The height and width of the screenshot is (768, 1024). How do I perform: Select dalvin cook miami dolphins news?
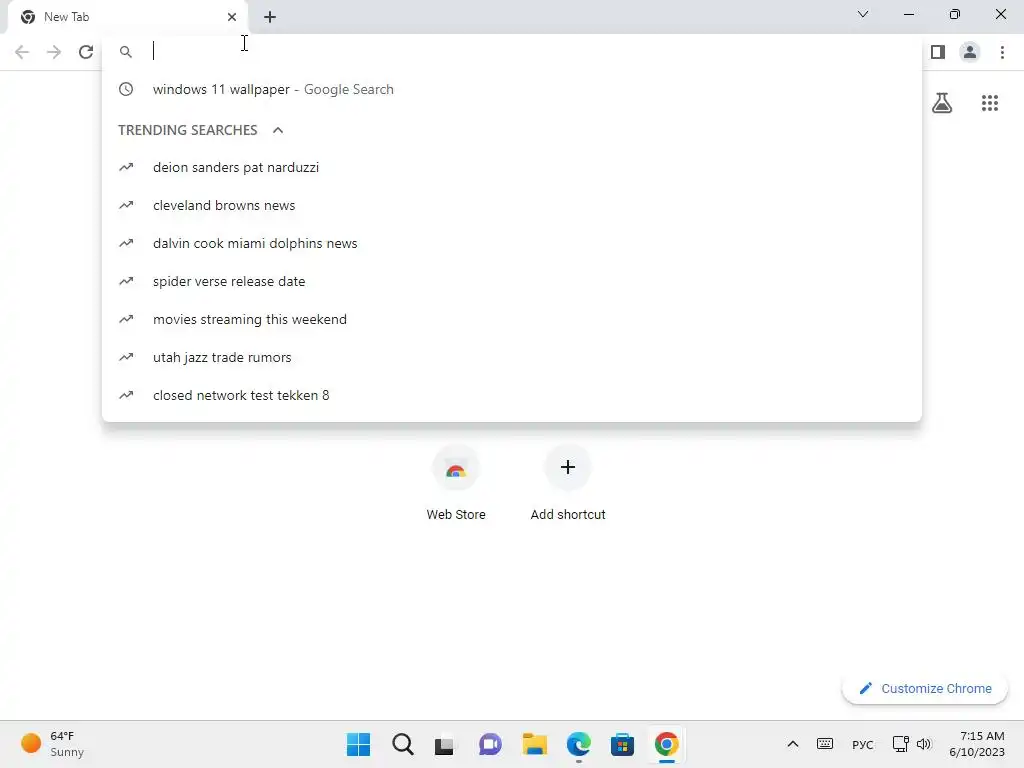coord(512,243)
